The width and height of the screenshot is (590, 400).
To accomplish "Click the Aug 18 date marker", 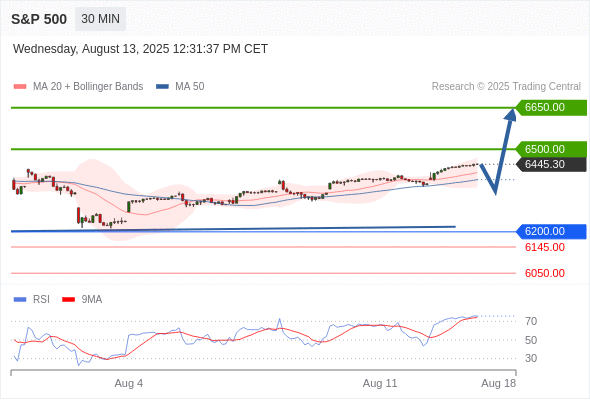I will 499,383.
